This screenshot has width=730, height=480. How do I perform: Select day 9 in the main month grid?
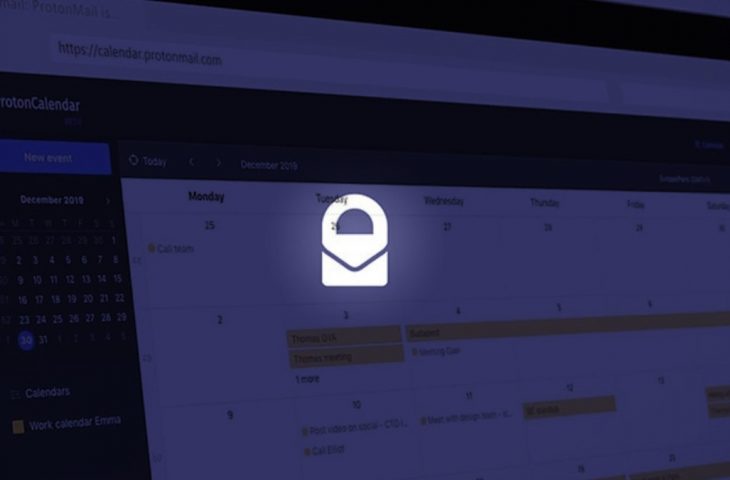pos(230,415)
